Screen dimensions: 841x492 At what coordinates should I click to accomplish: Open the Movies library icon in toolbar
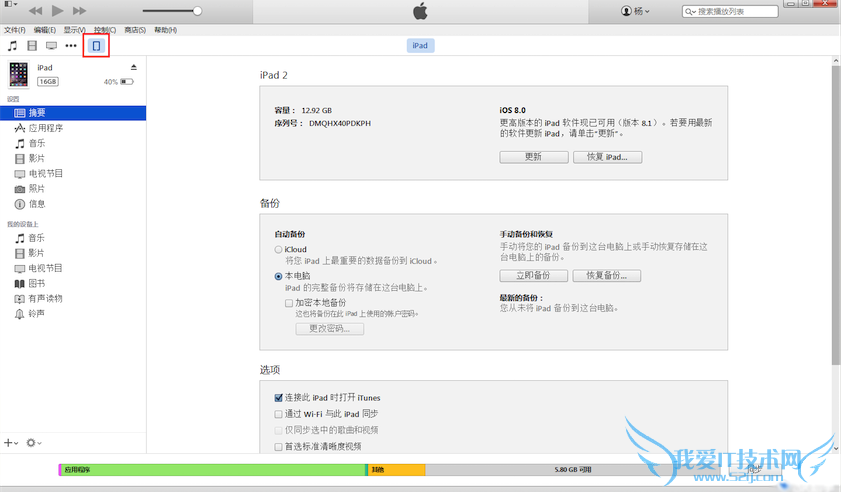pyautogui.click(x=32, y=46)
